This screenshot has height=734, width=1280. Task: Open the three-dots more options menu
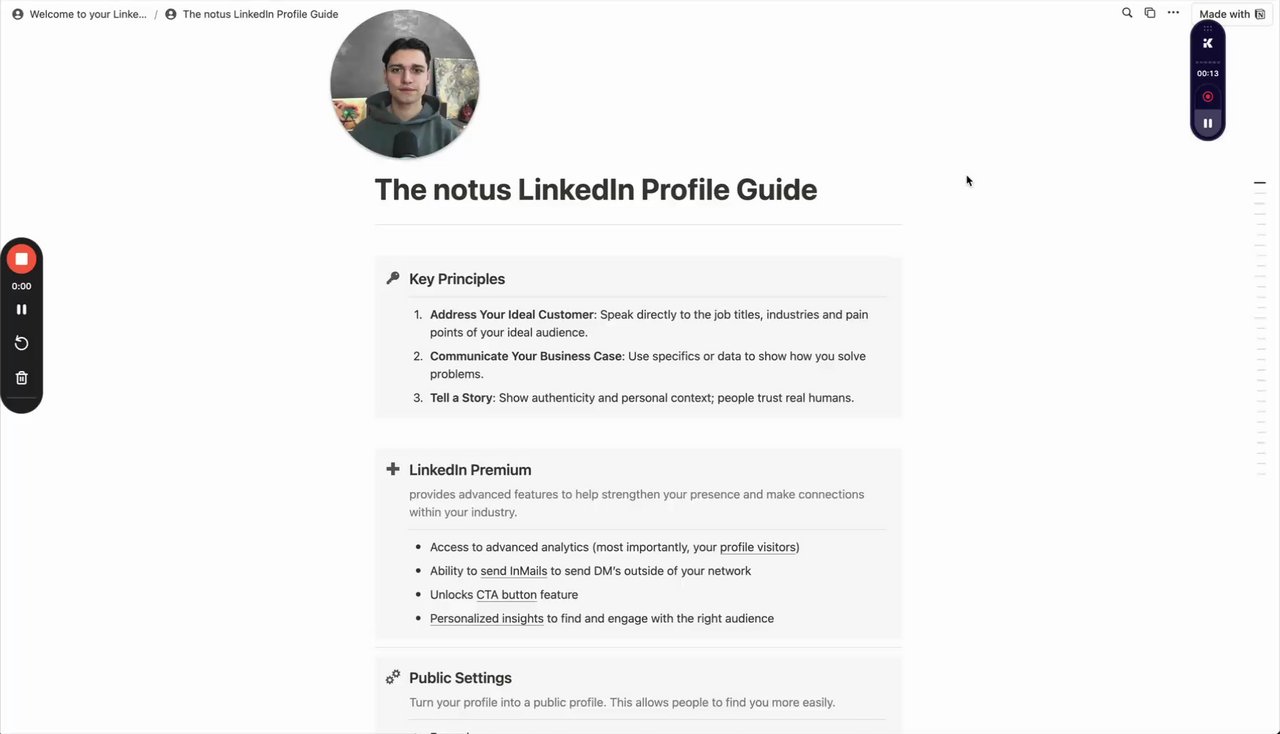tap(1173, 13)
